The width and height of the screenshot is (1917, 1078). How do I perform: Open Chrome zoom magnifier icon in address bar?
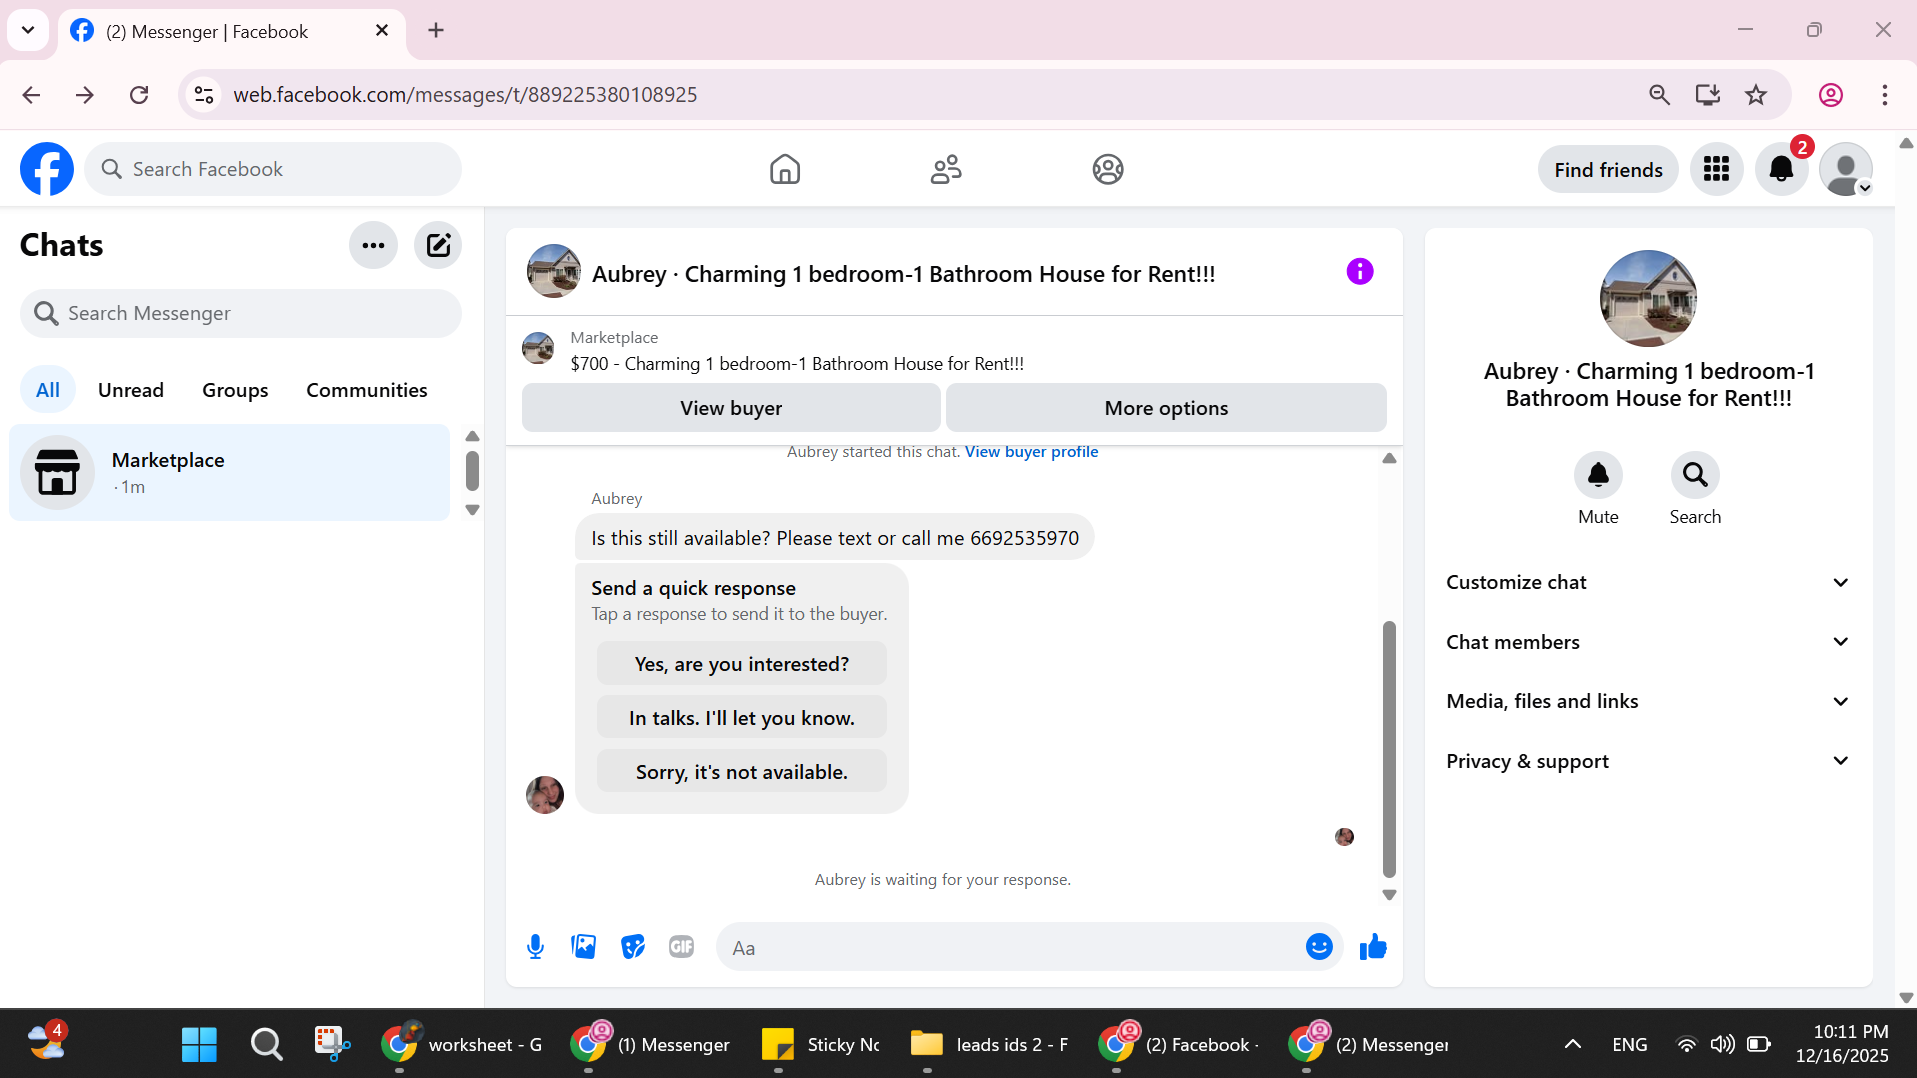(x=1659, y=95)
